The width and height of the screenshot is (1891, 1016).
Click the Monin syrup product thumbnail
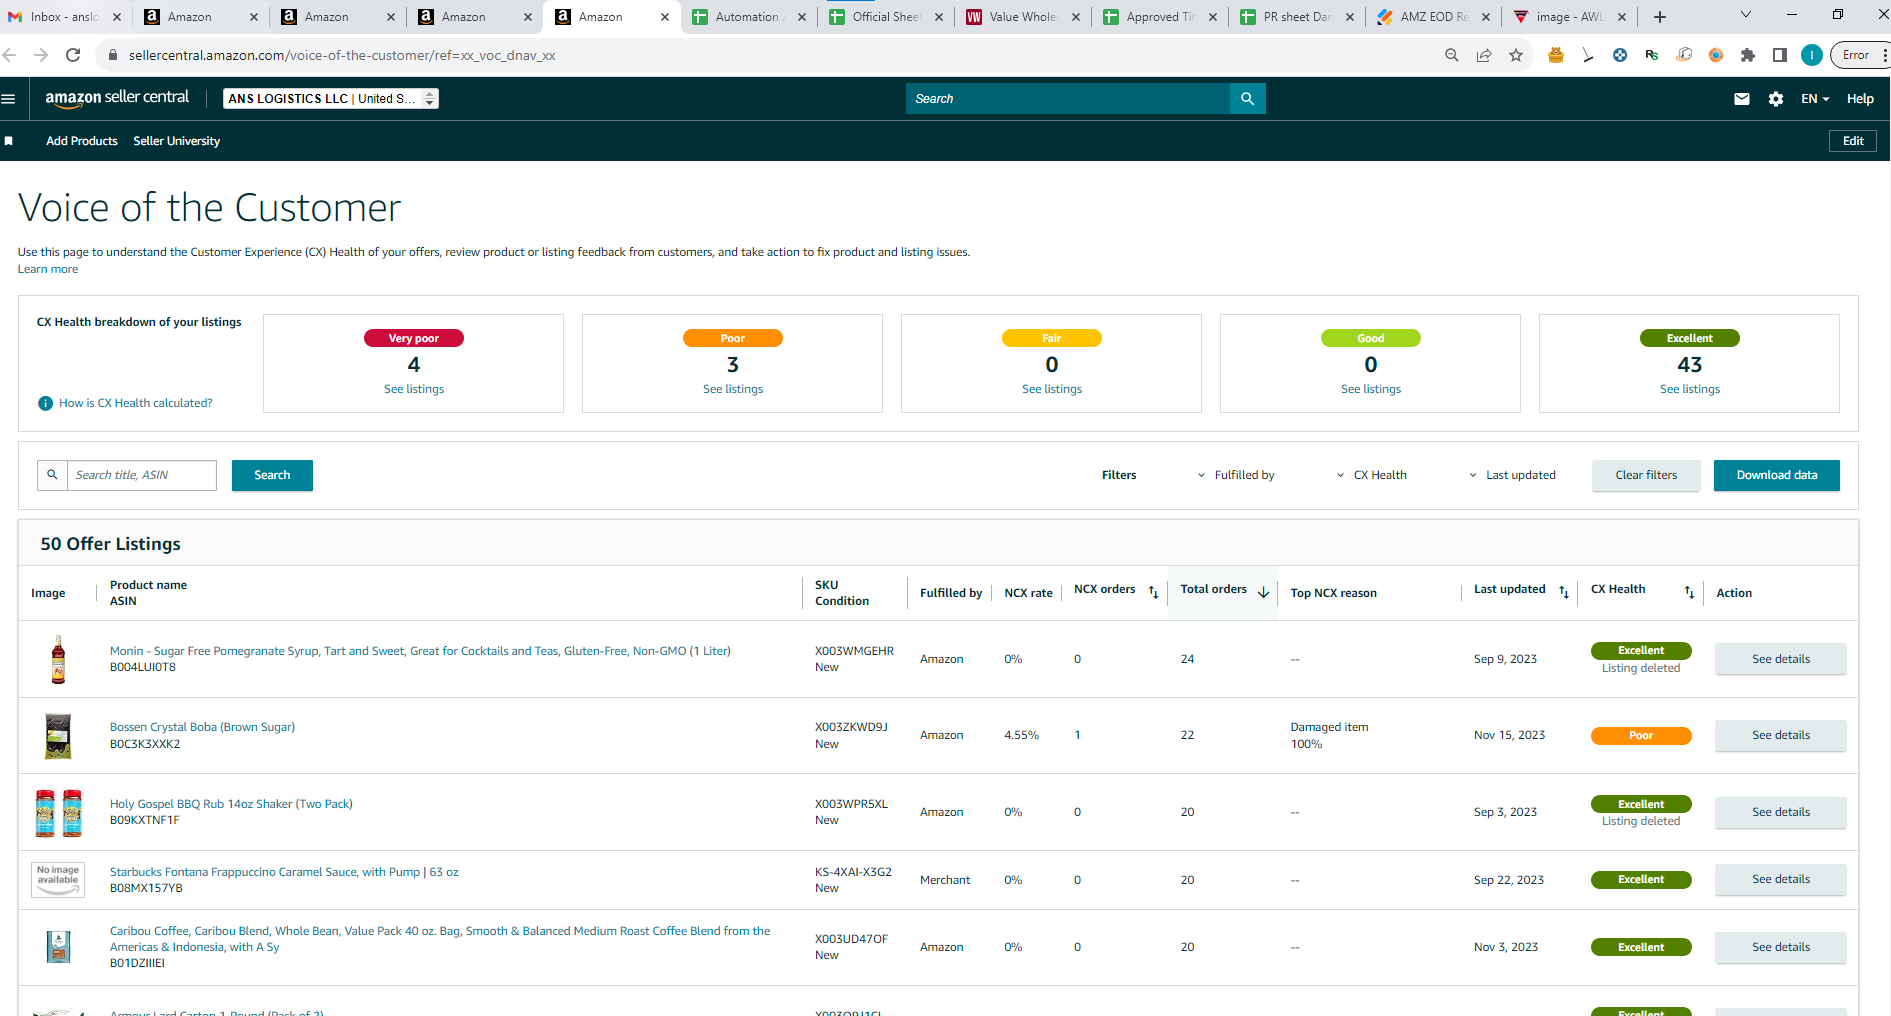[58, 659]
